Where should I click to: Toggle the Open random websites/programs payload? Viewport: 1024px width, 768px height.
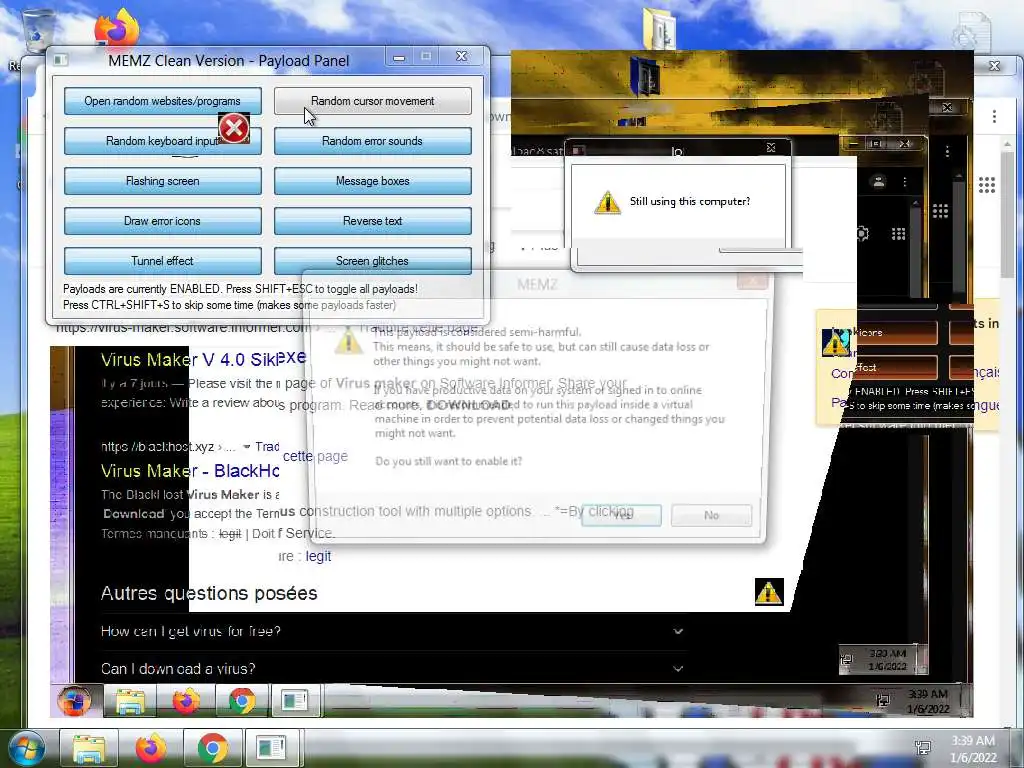pyautogui.click(x=163, y=101)
